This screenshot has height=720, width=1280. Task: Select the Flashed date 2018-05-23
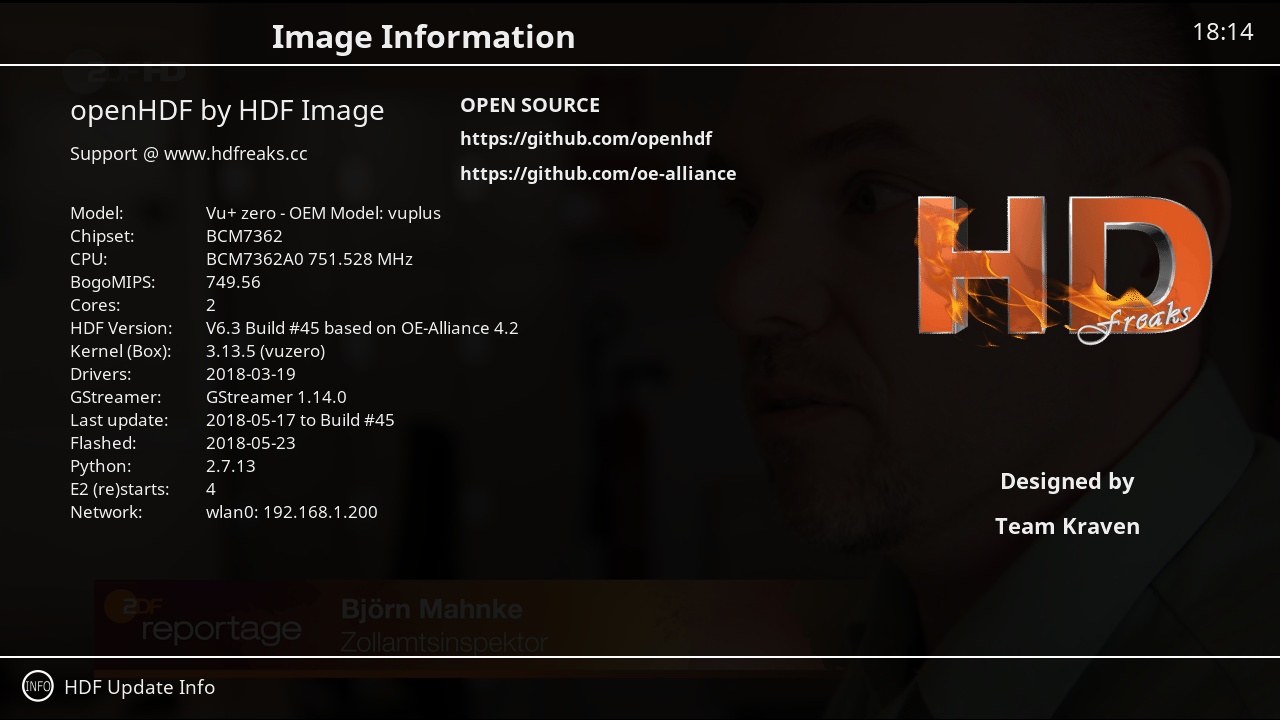(x=251, y=443)
